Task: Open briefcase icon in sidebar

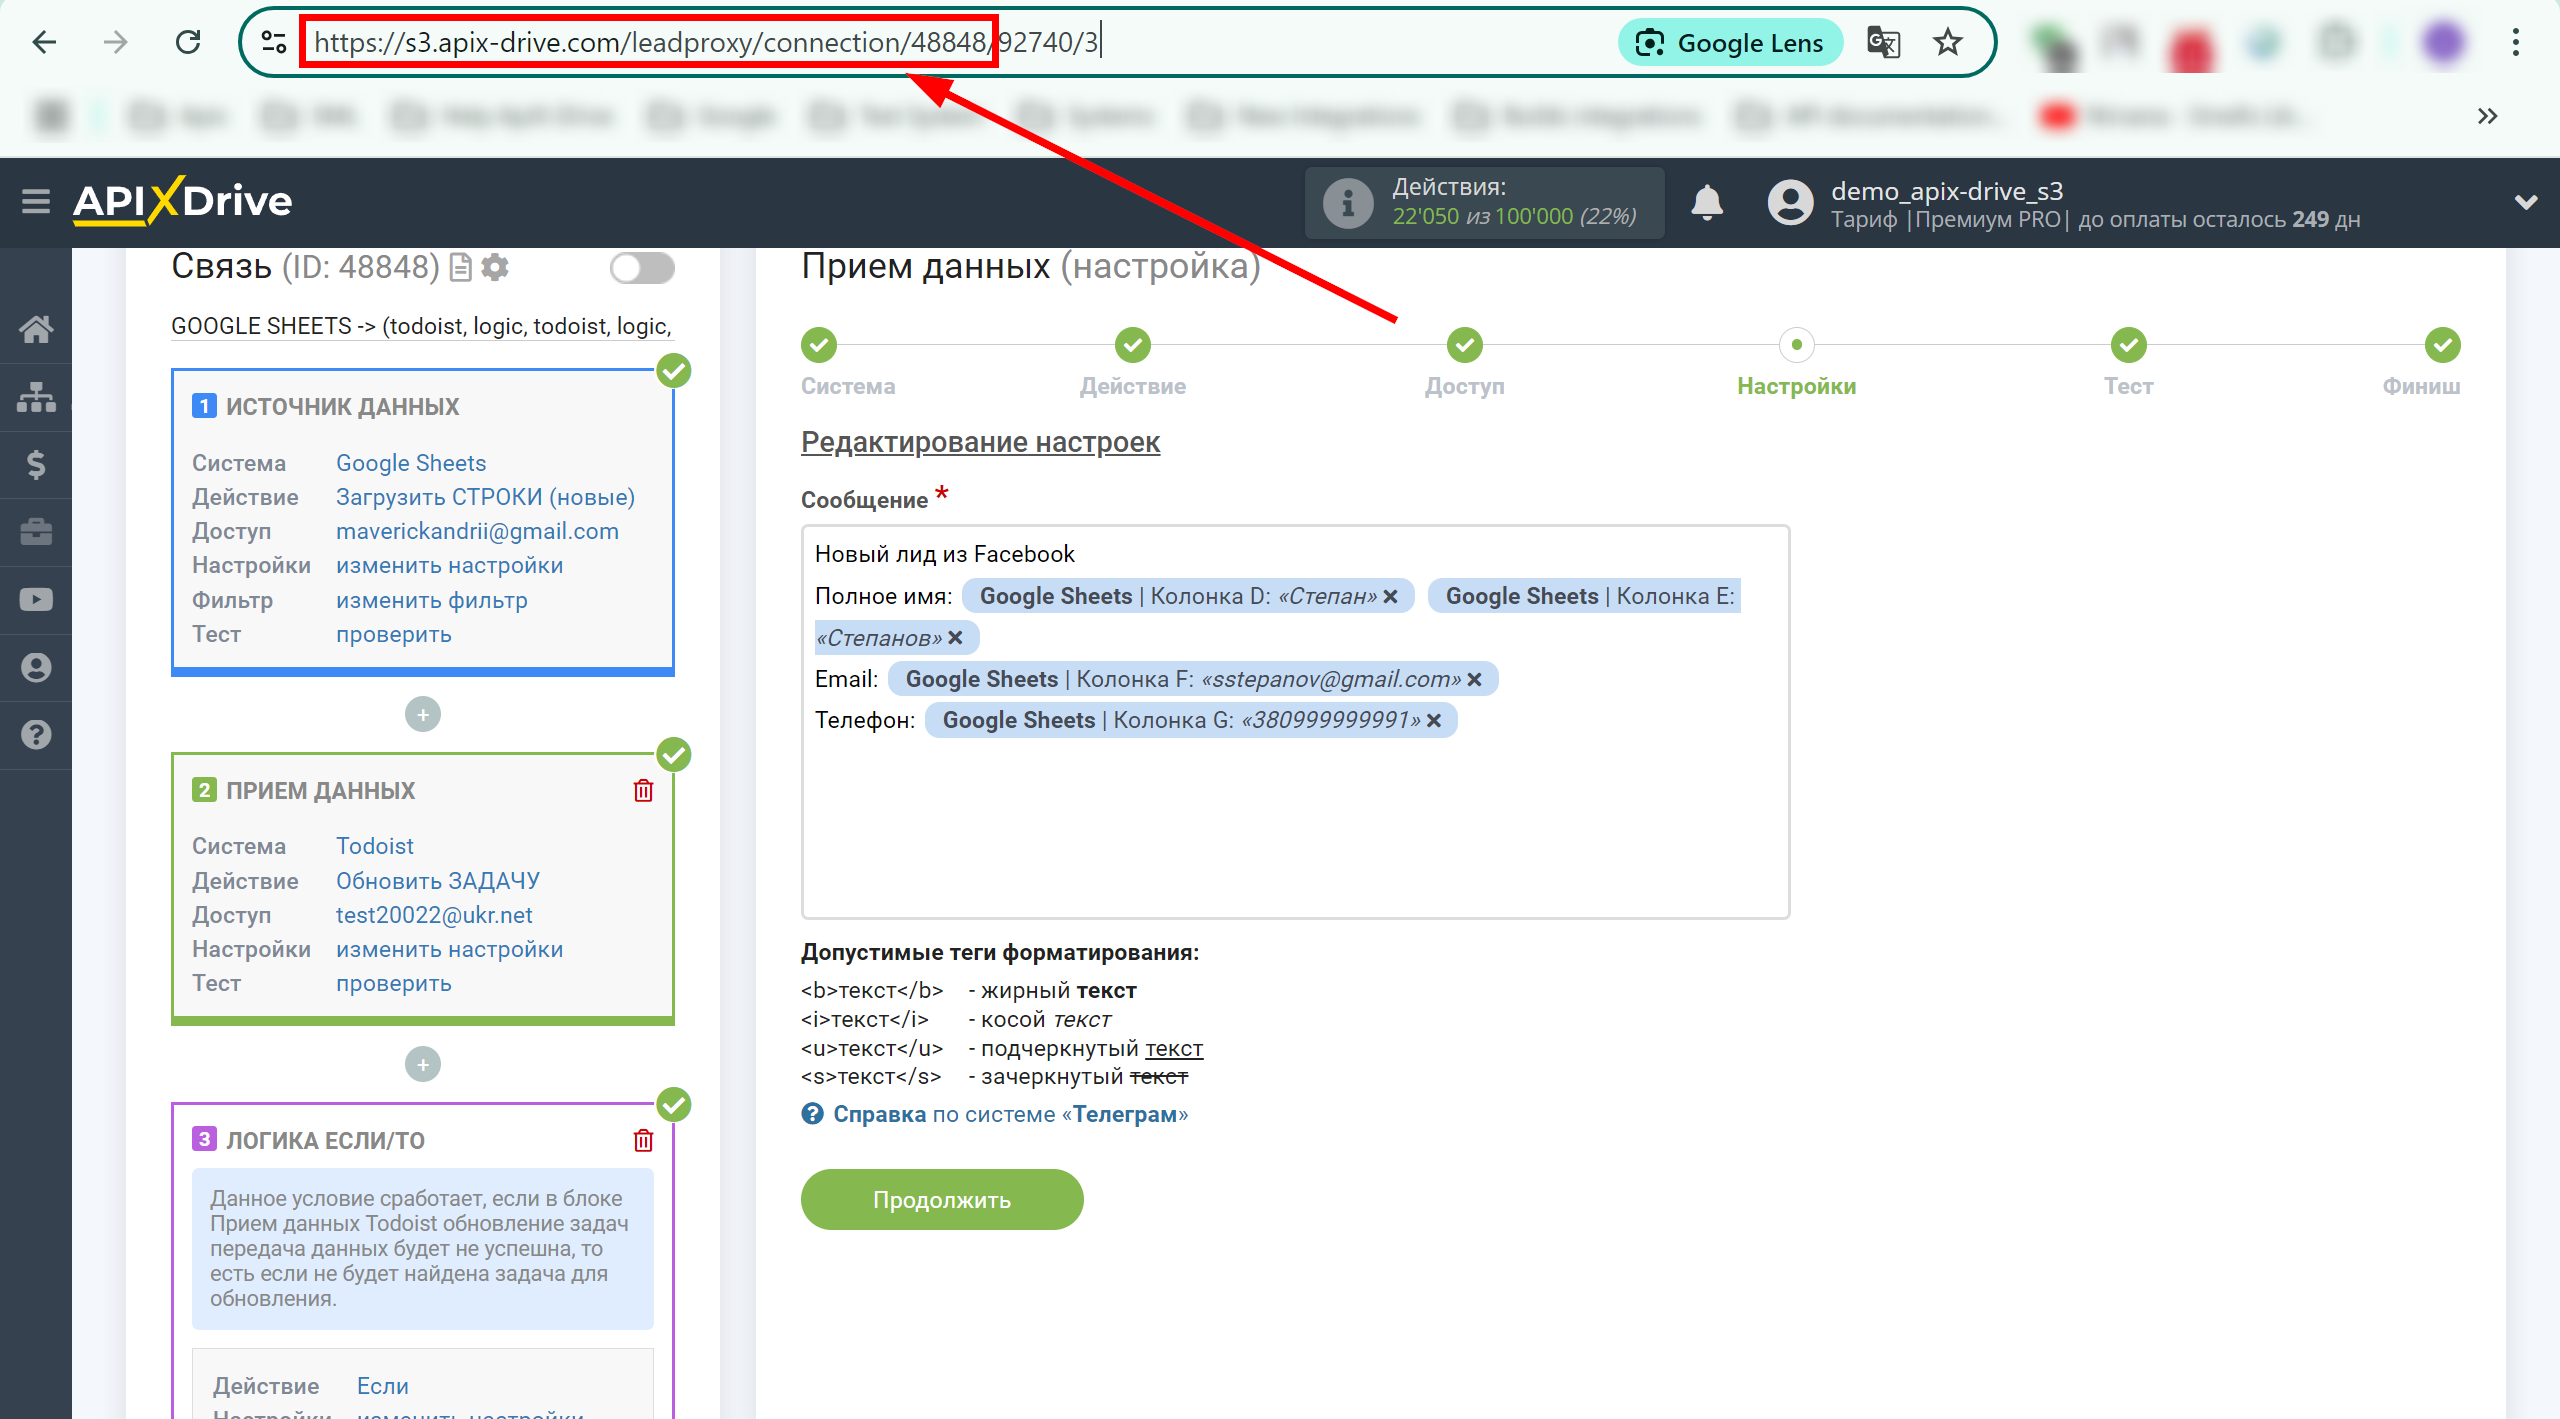Action: 36,532
